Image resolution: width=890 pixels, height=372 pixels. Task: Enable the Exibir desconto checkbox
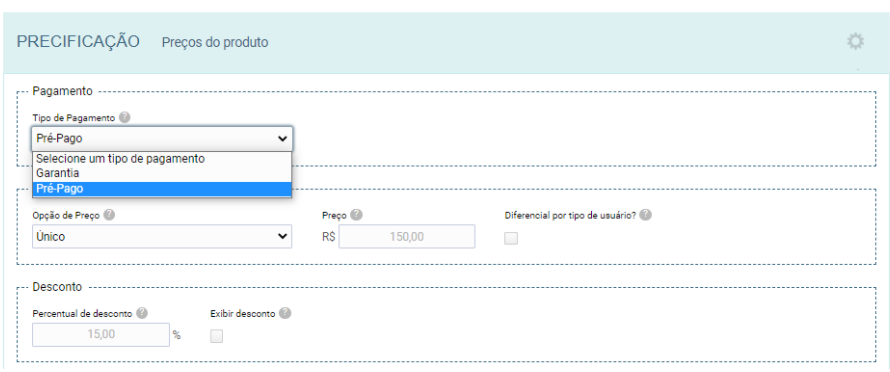pyautogui.click(x=216, y=336)
